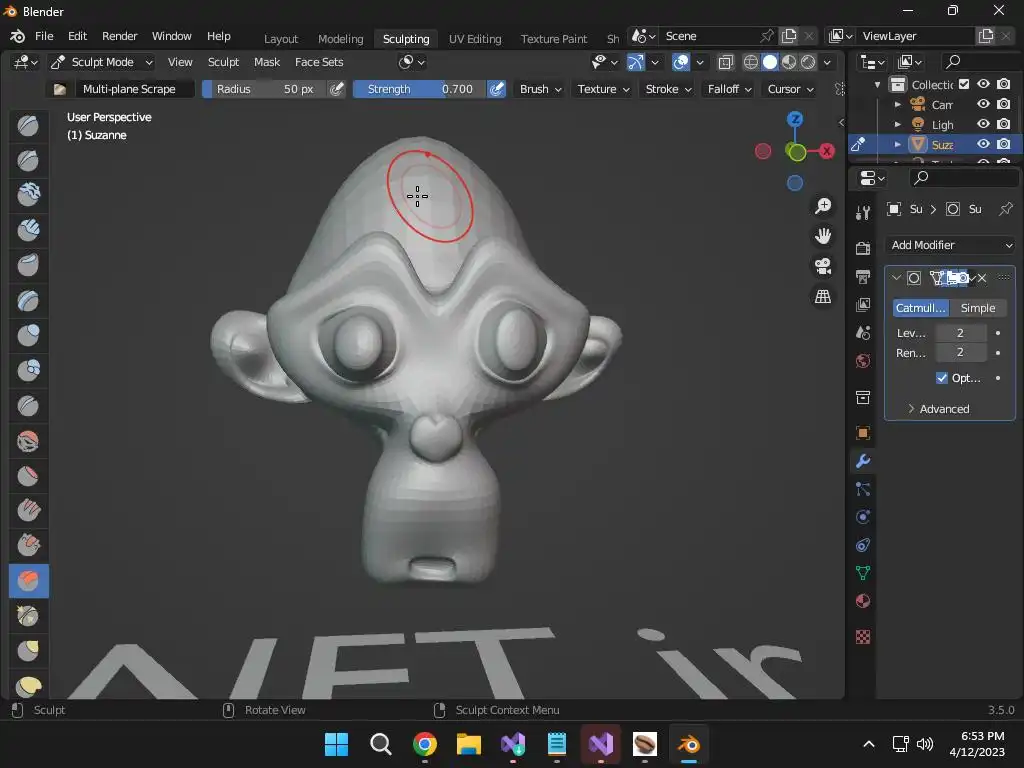Select the Pinch brush tool
The image size is (1024, 768).
pyautogui.click(x=28, y=616)
